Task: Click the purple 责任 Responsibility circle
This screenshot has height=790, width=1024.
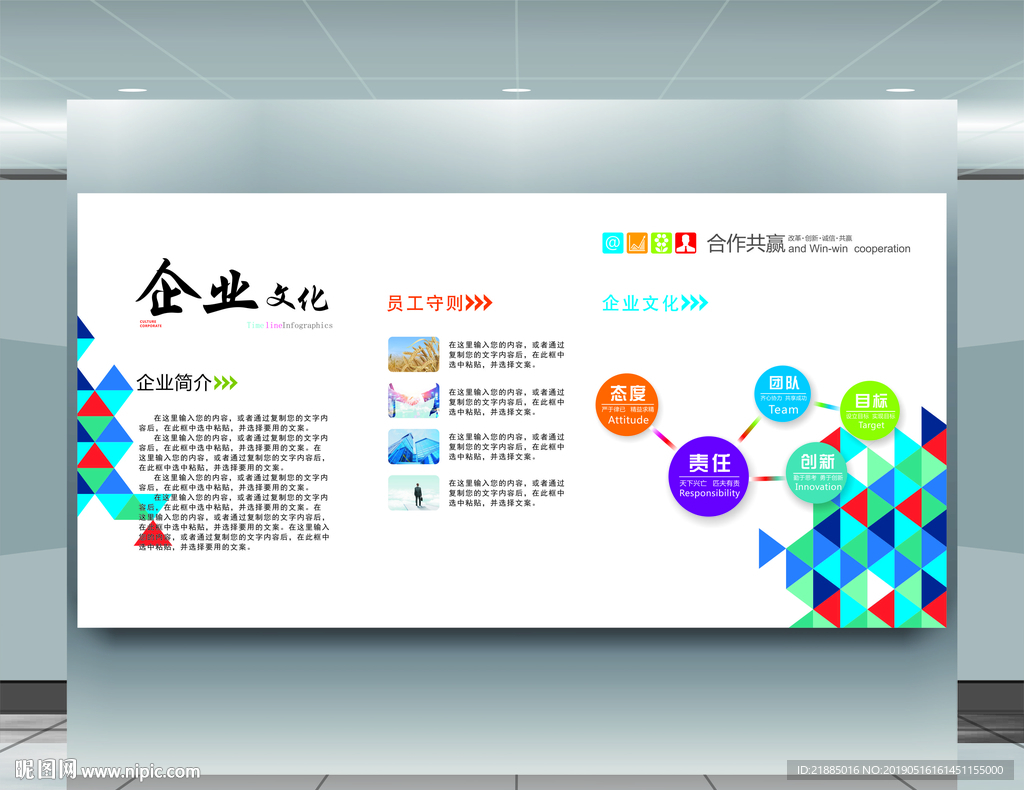Action: [708, 476]
